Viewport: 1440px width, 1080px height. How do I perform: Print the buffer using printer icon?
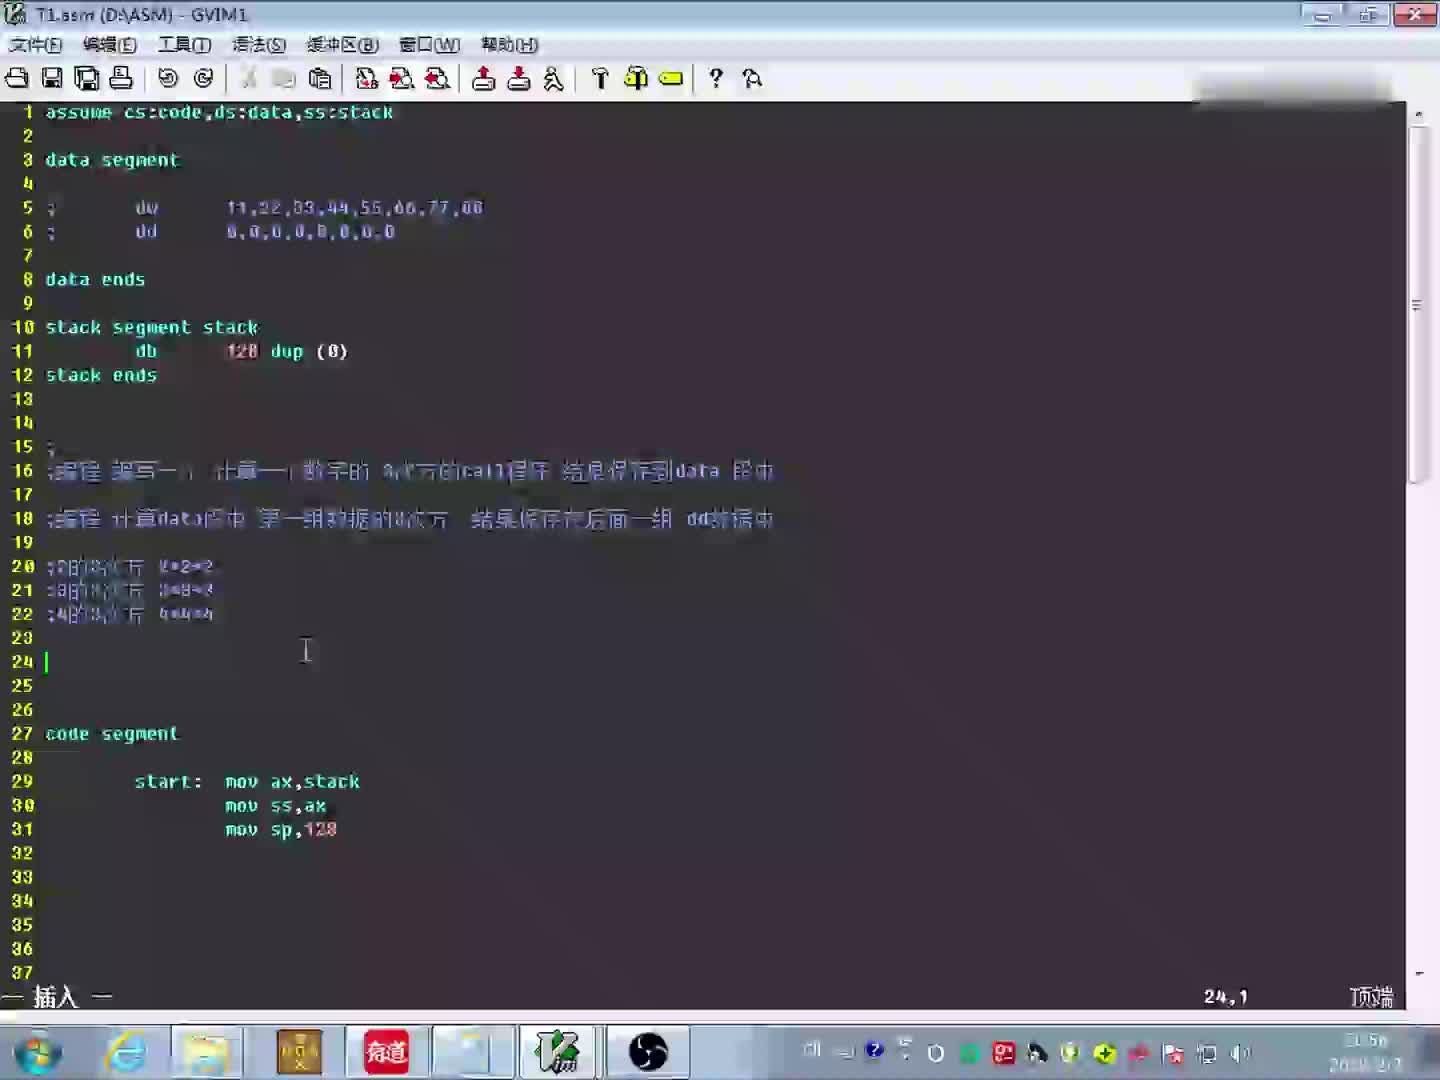click(x=121, y=78)
